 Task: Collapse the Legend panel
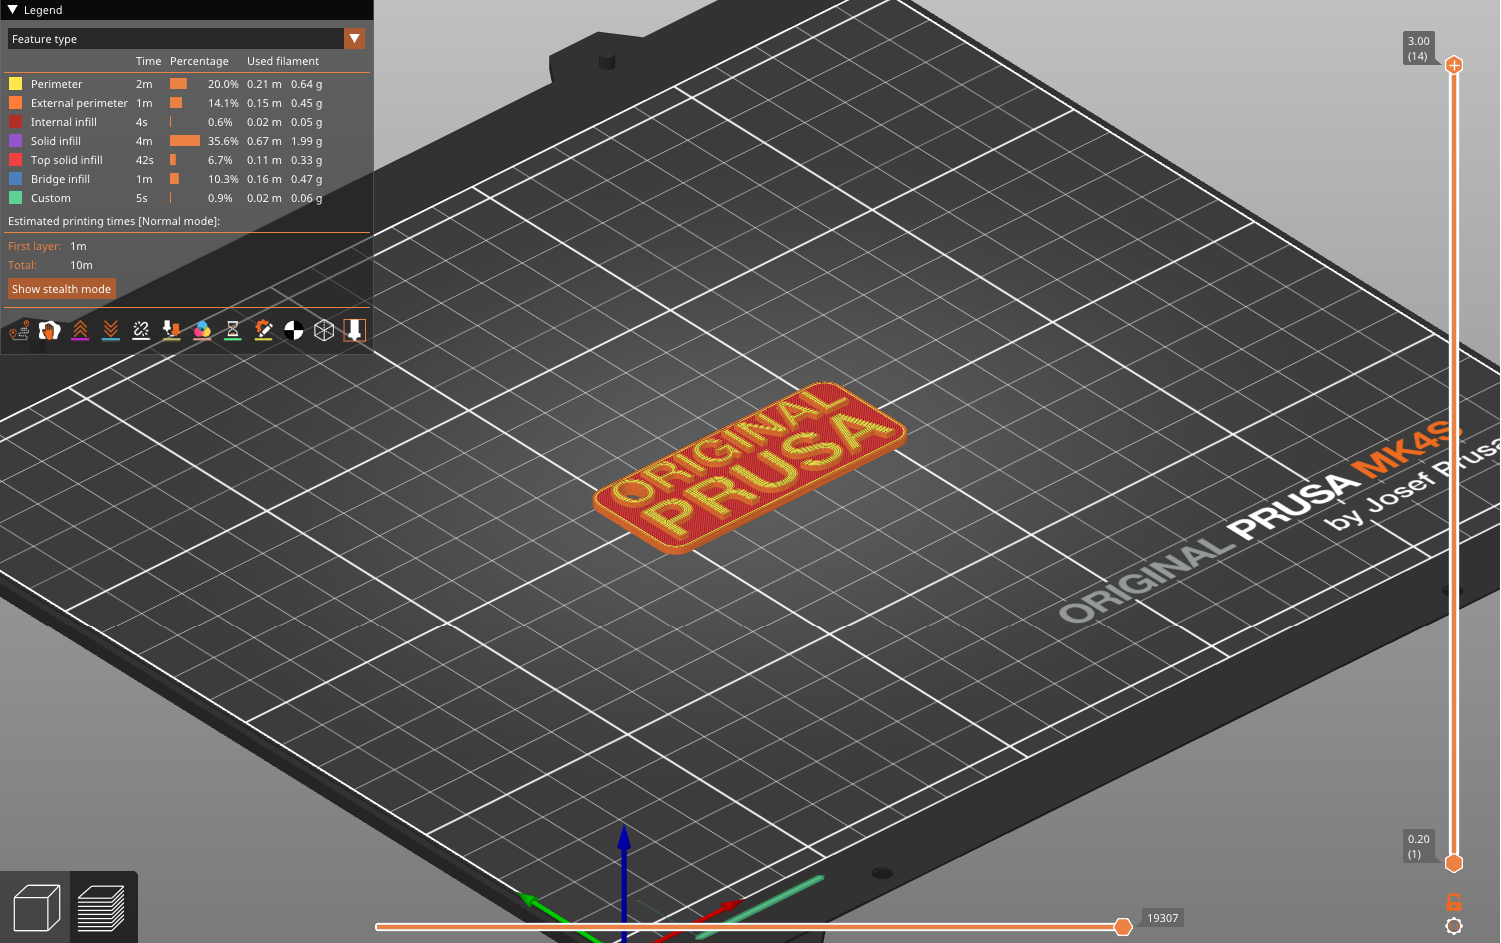point(12,10)
